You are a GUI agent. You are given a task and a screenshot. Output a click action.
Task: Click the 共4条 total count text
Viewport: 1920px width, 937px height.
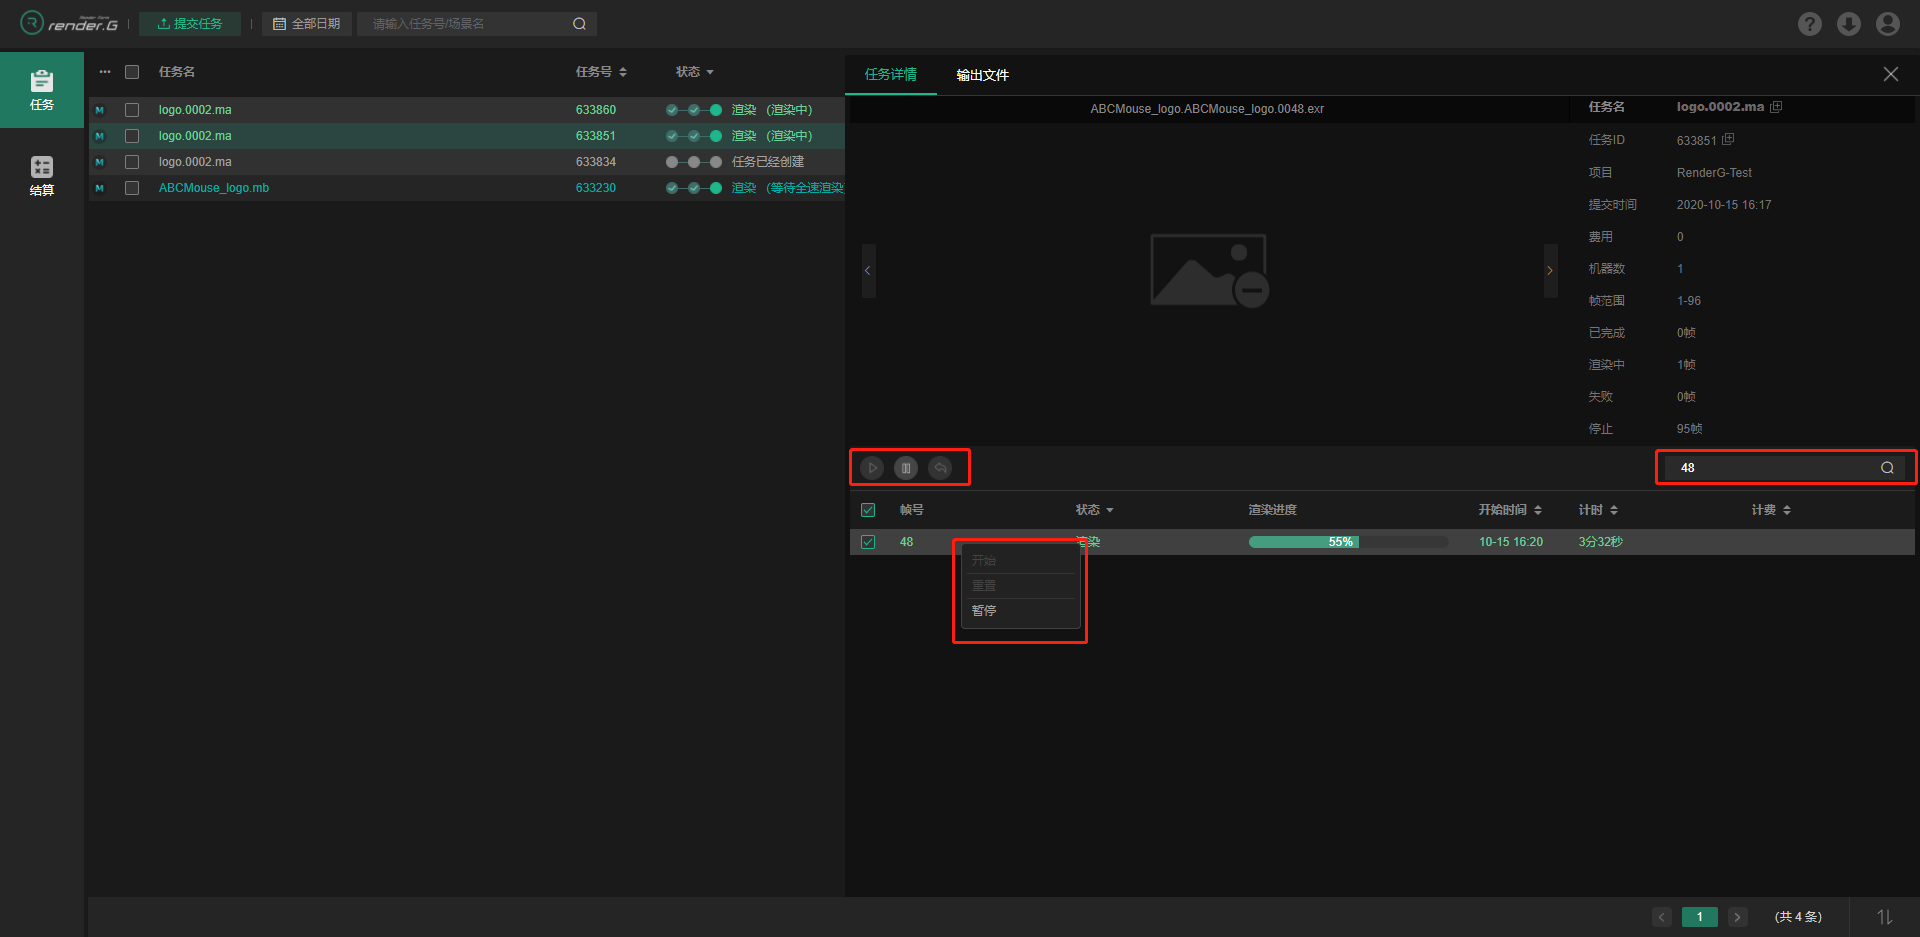click(1798, 917)
